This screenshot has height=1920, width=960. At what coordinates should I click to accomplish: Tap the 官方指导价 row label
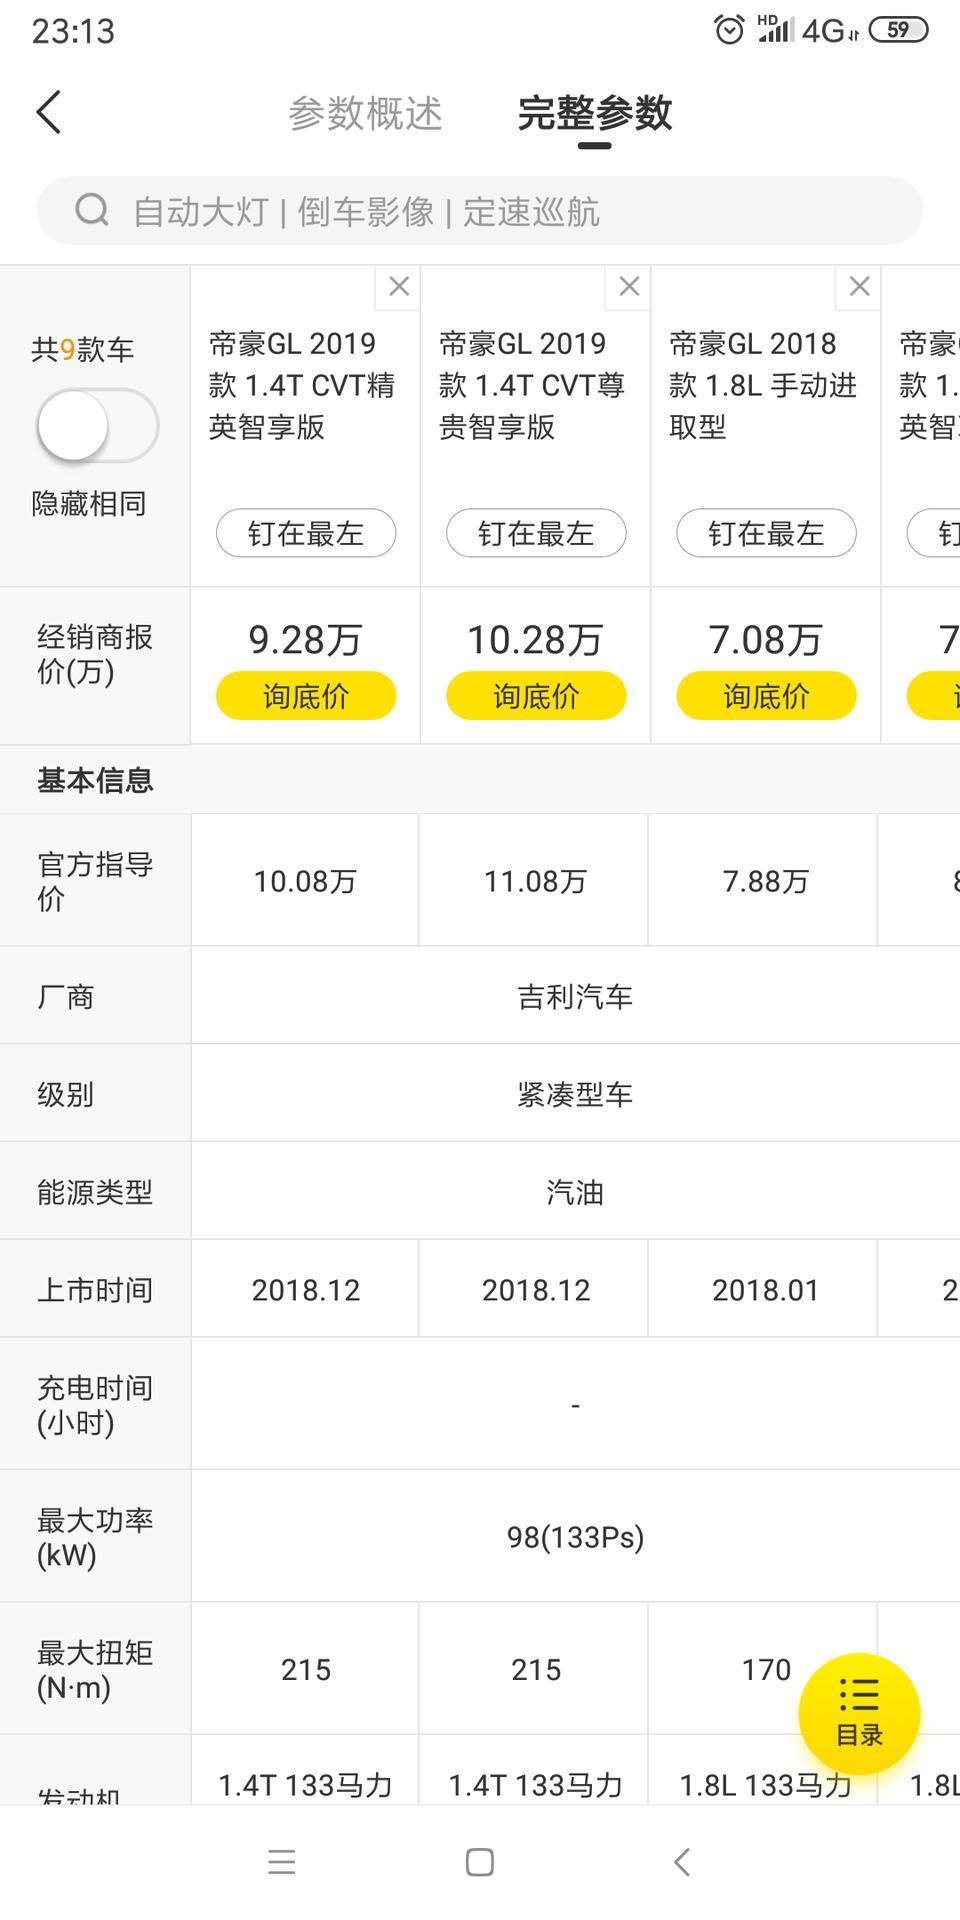(x=95, y=881)
